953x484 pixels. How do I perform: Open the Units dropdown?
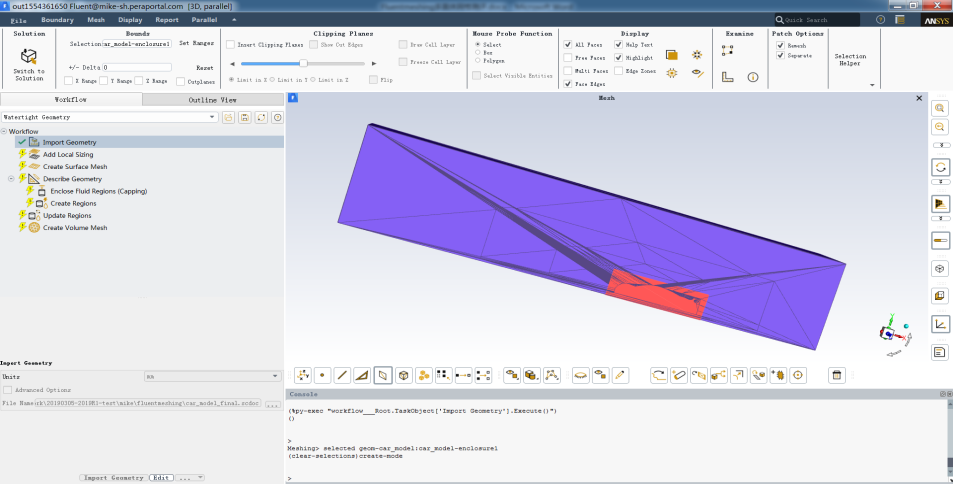212,376
